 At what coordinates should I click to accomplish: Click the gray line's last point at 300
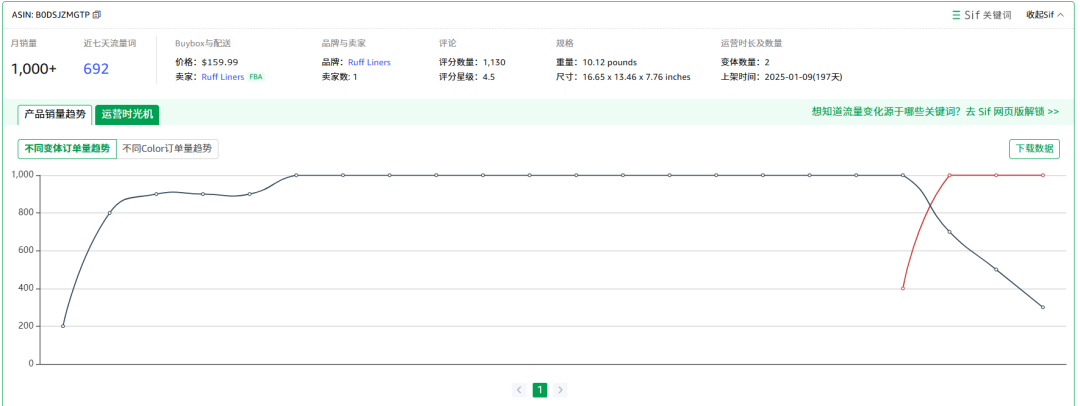(1043, 307)
